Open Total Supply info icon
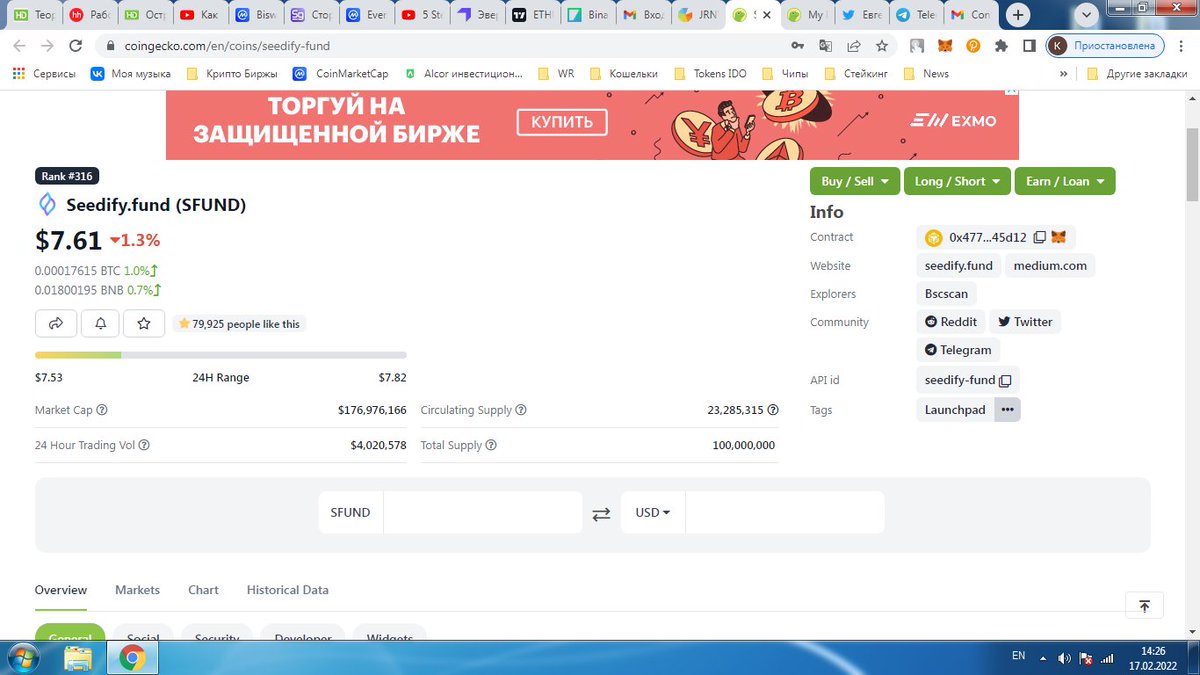The width and height of the screenshot is (1200, 675). [x=491, y=445]
